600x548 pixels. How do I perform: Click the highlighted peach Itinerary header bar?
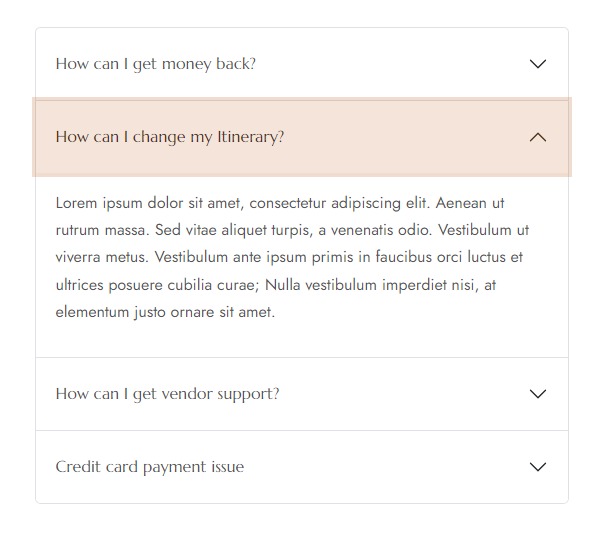coord(302,137)
